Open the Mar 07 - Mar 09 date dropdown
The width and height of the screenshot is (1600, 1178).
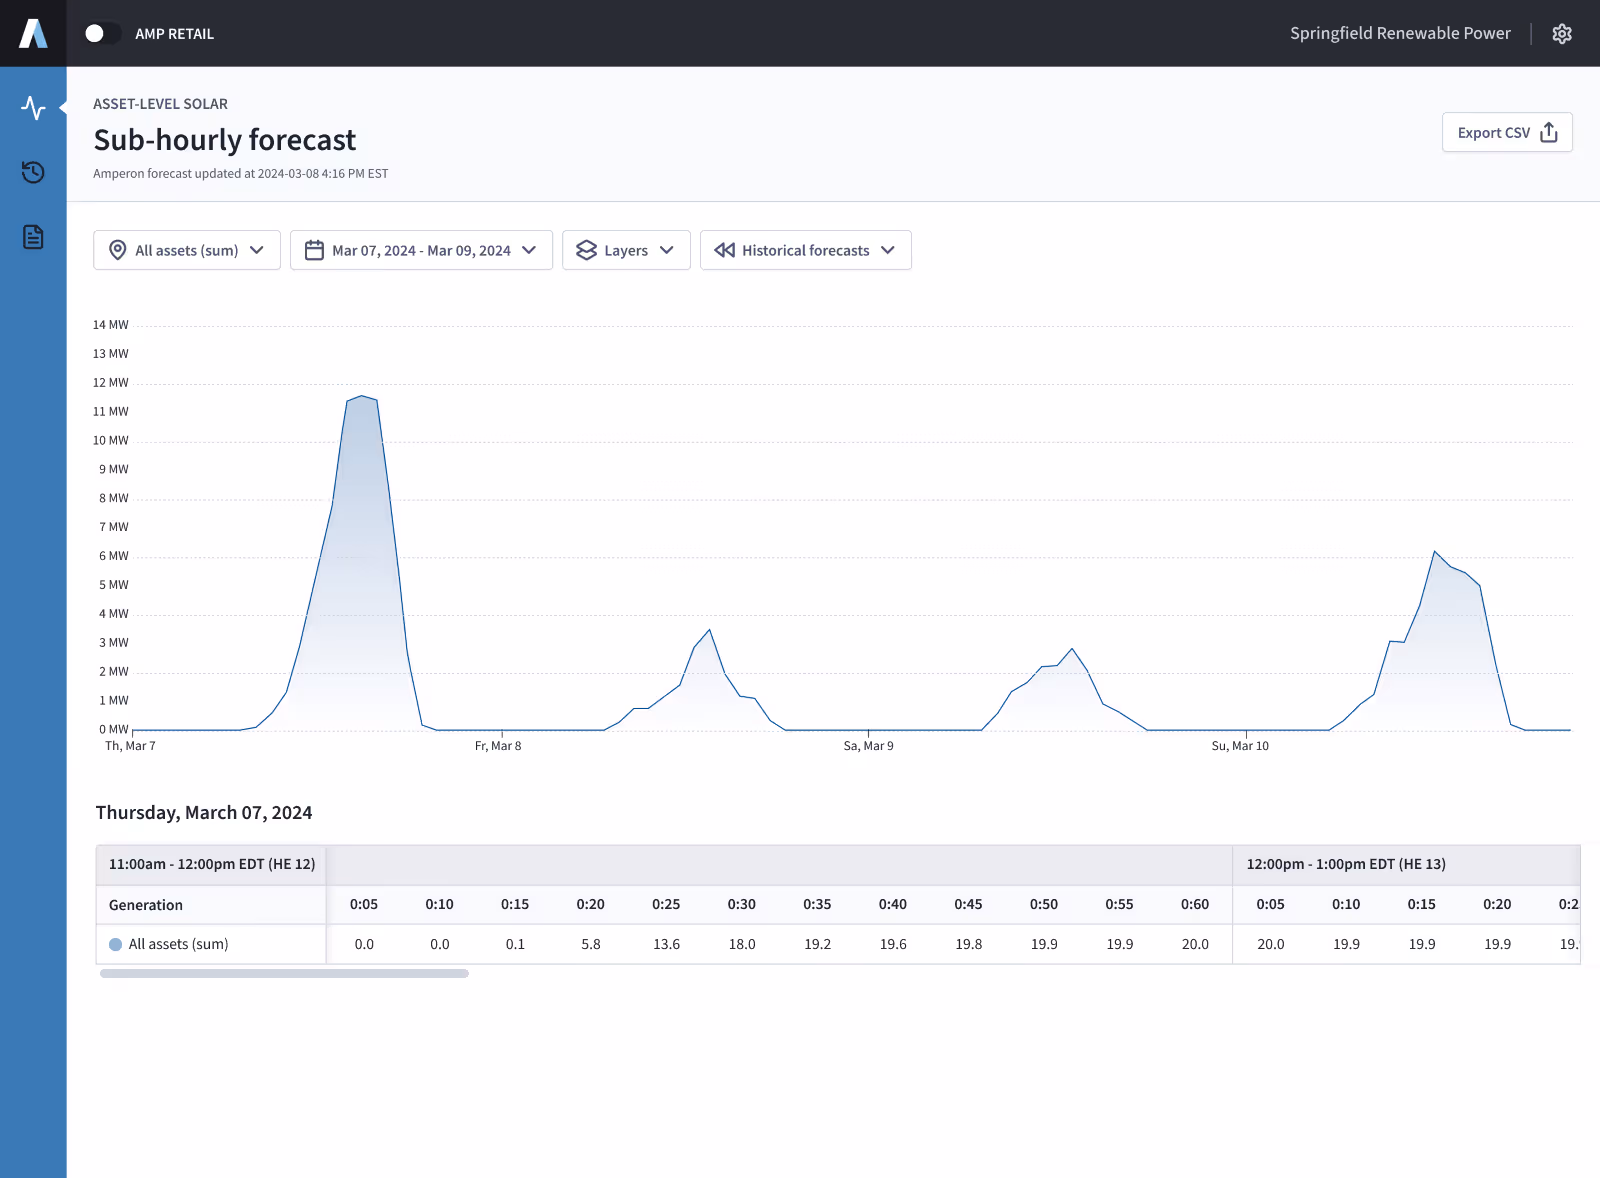(x=420, y=250)
